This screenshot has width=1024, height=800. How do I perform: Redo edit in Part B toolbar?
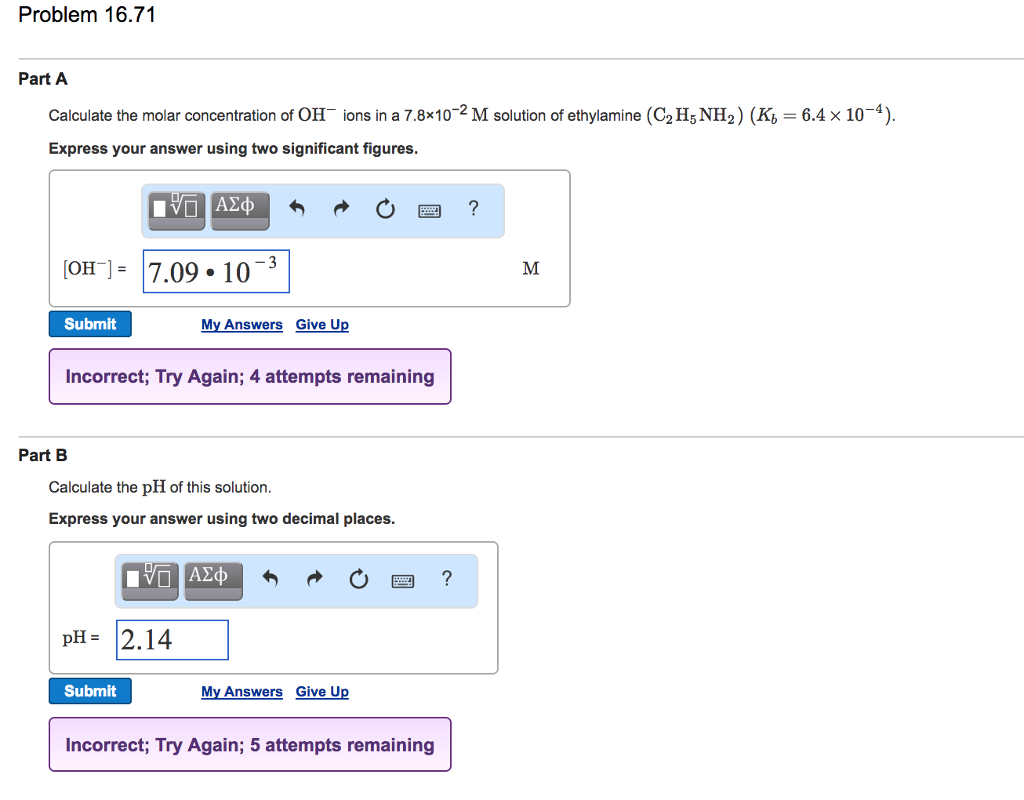coord(315,579)
